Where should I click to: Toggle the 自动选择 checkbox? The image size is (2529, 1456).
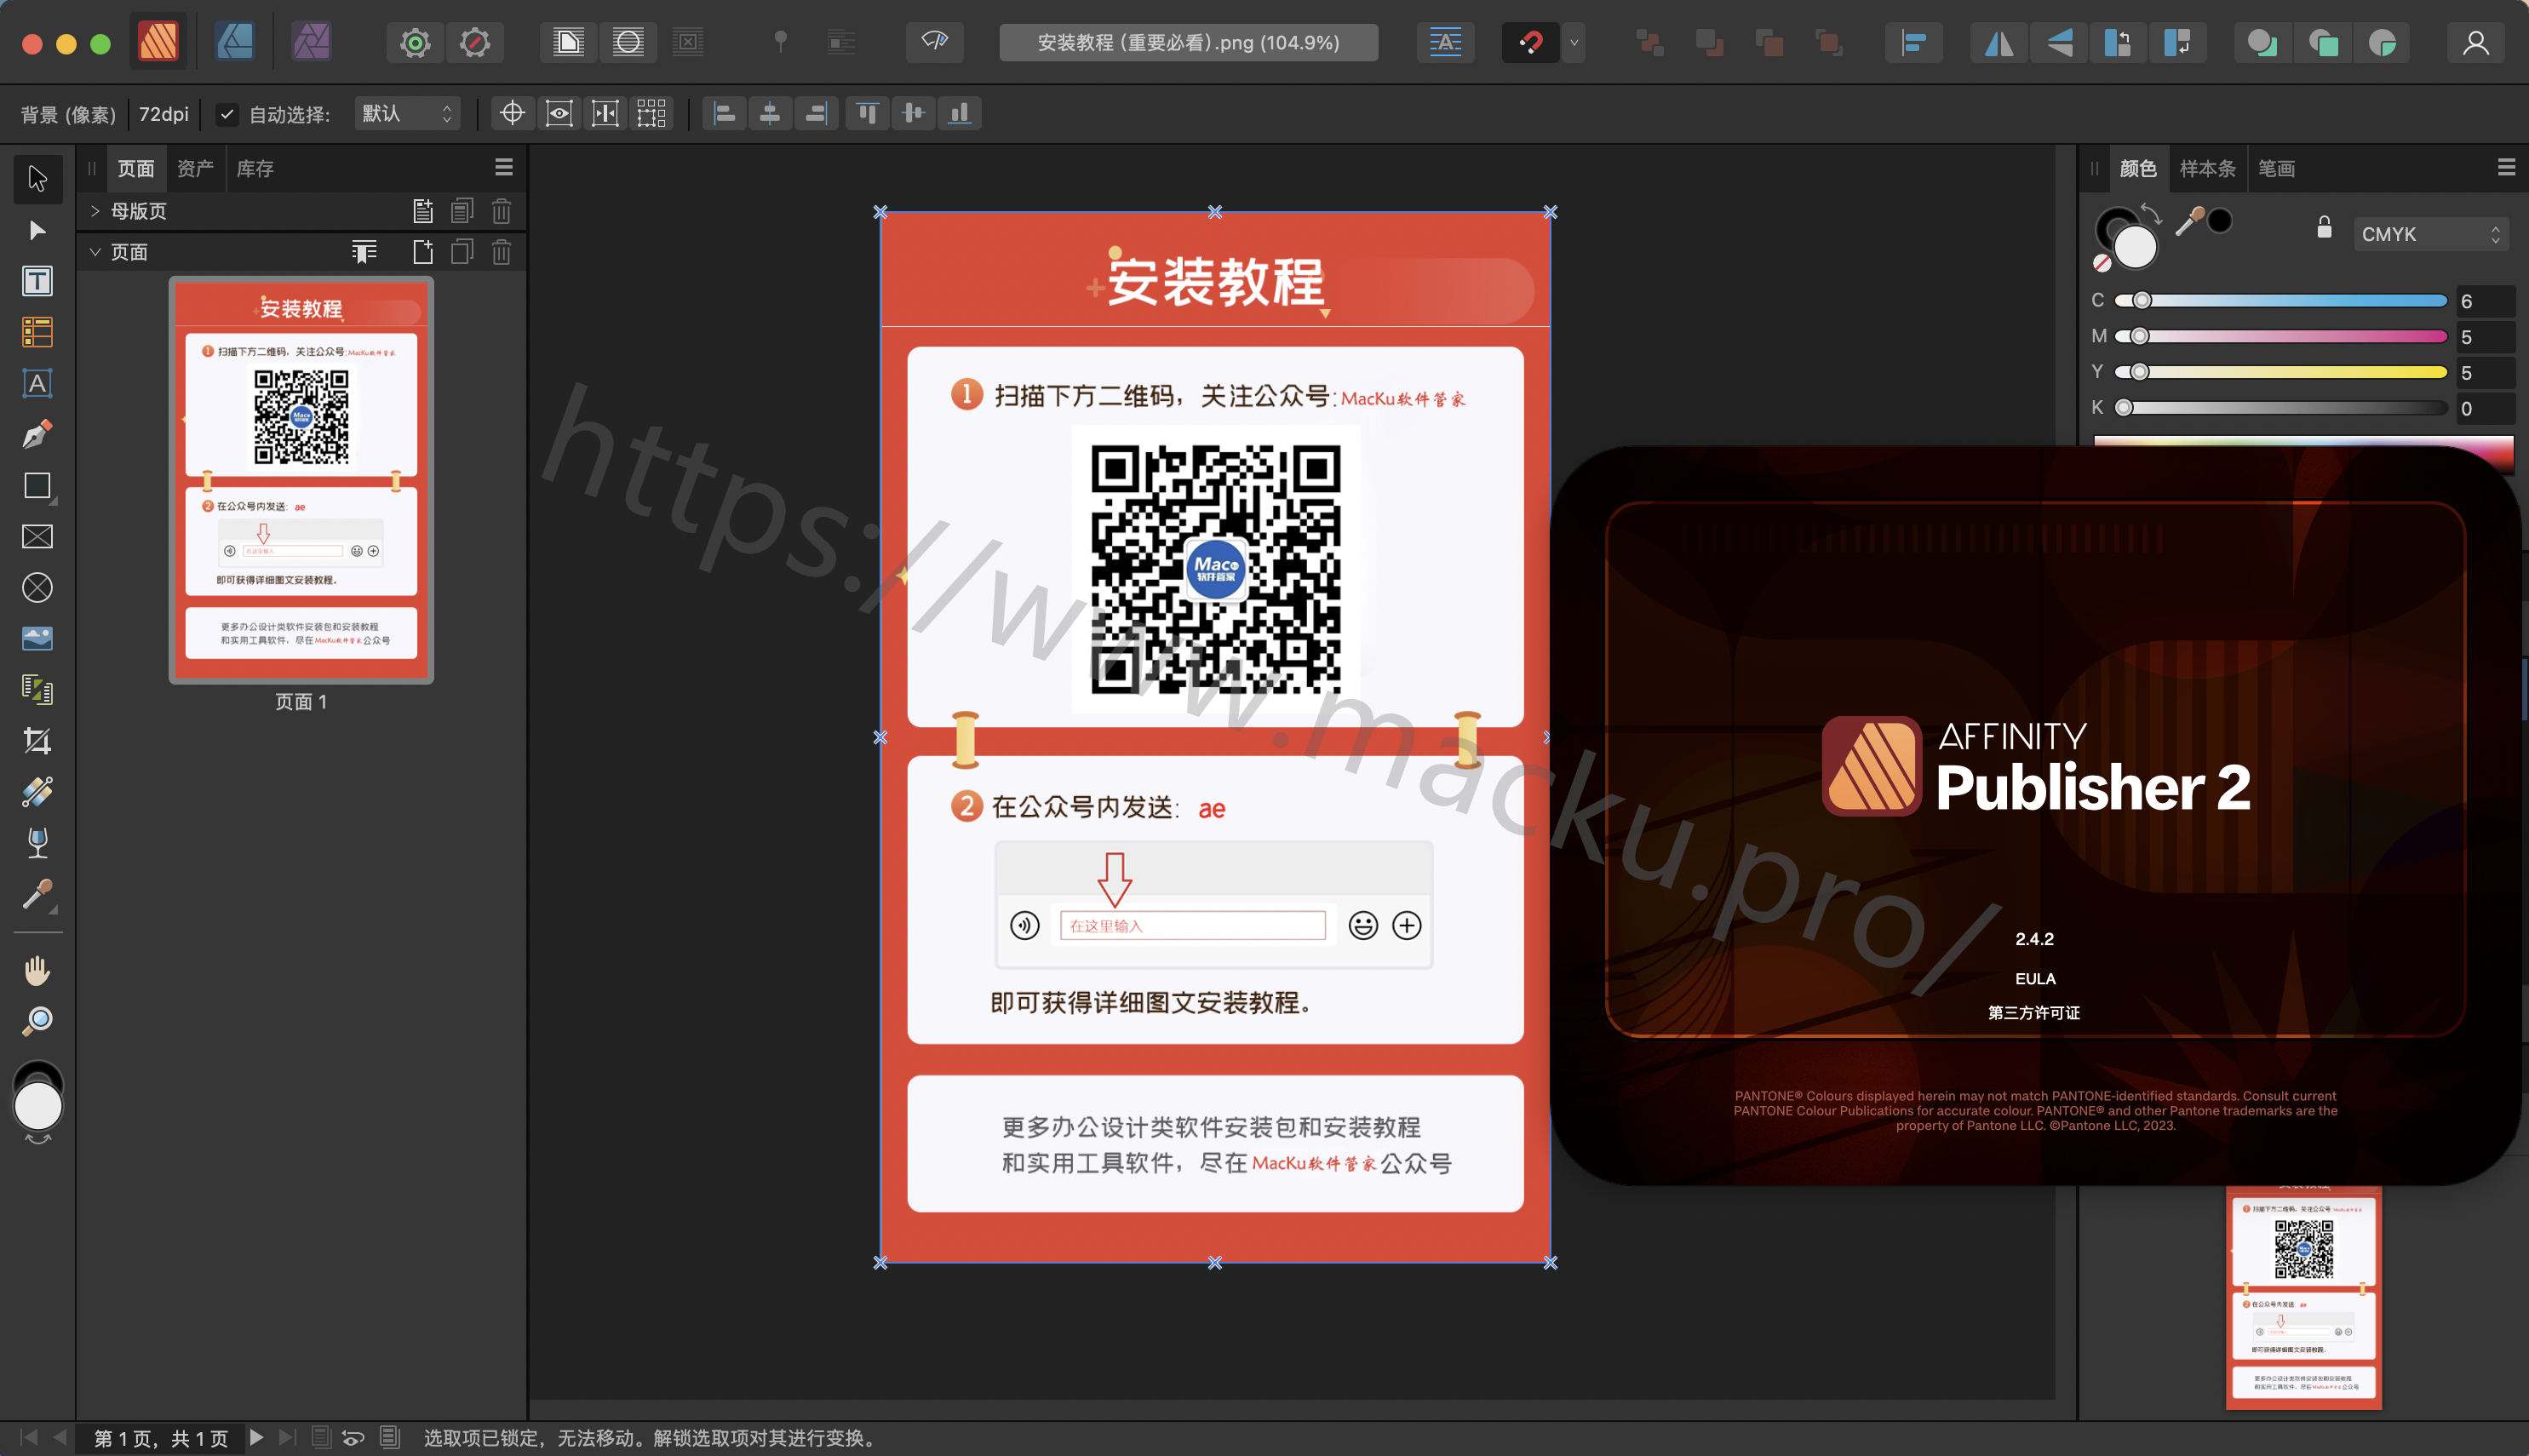tap(227, 114)
